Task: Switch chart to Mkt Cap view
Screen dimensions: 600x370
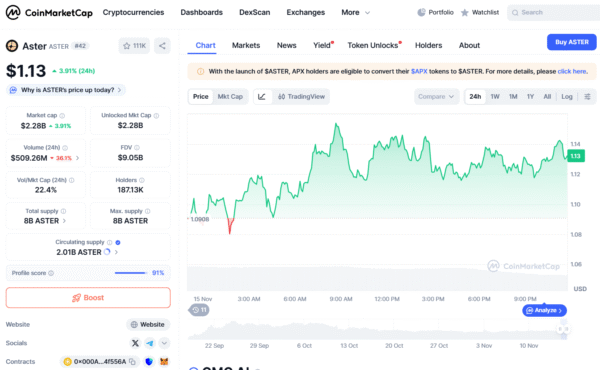Action: tap(230, 97)
